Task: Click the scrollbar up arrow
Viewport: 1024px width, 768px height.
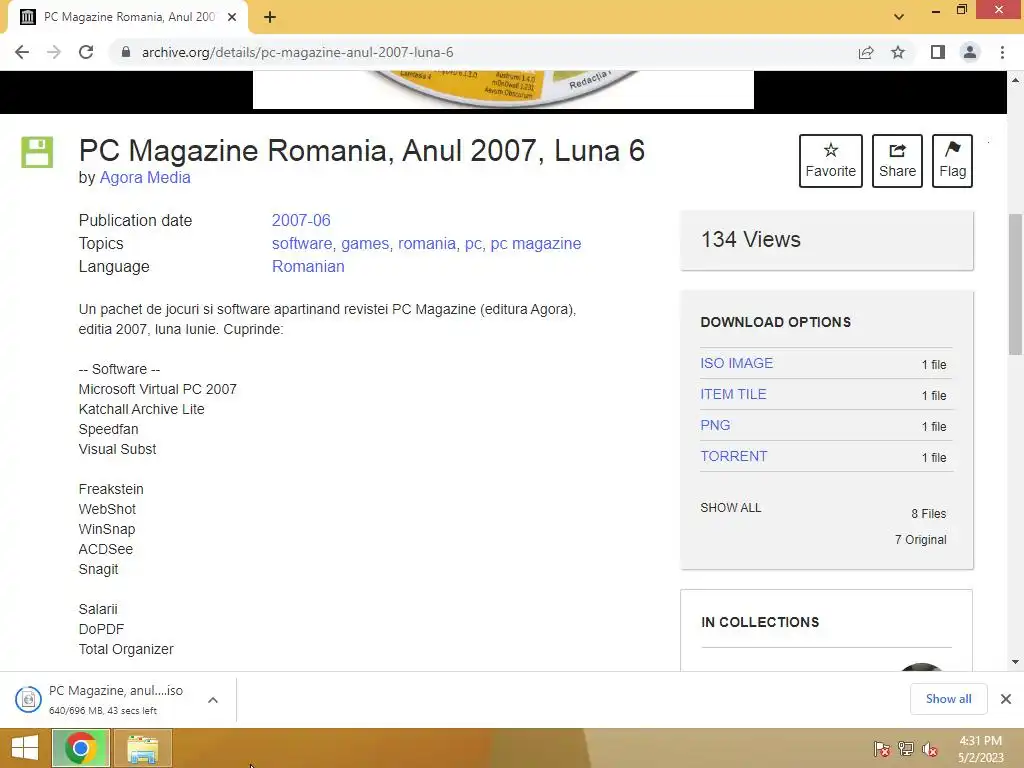Action: 1015,80
